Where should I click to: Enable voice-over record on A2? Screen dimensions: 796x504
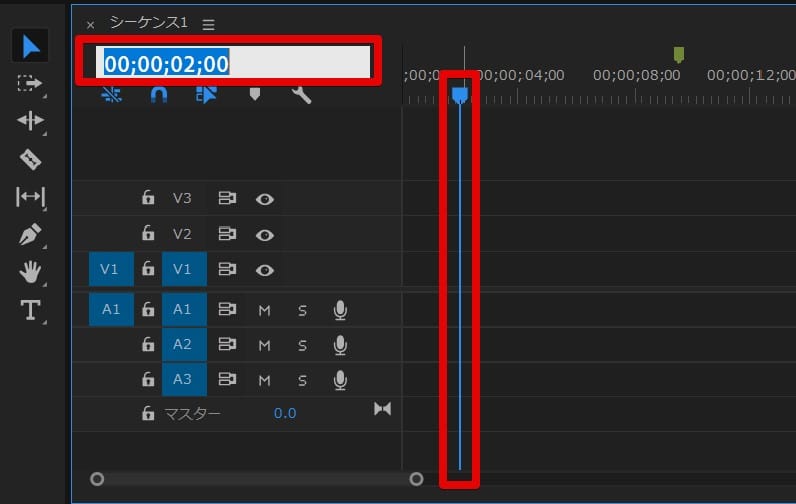point(340,345)
